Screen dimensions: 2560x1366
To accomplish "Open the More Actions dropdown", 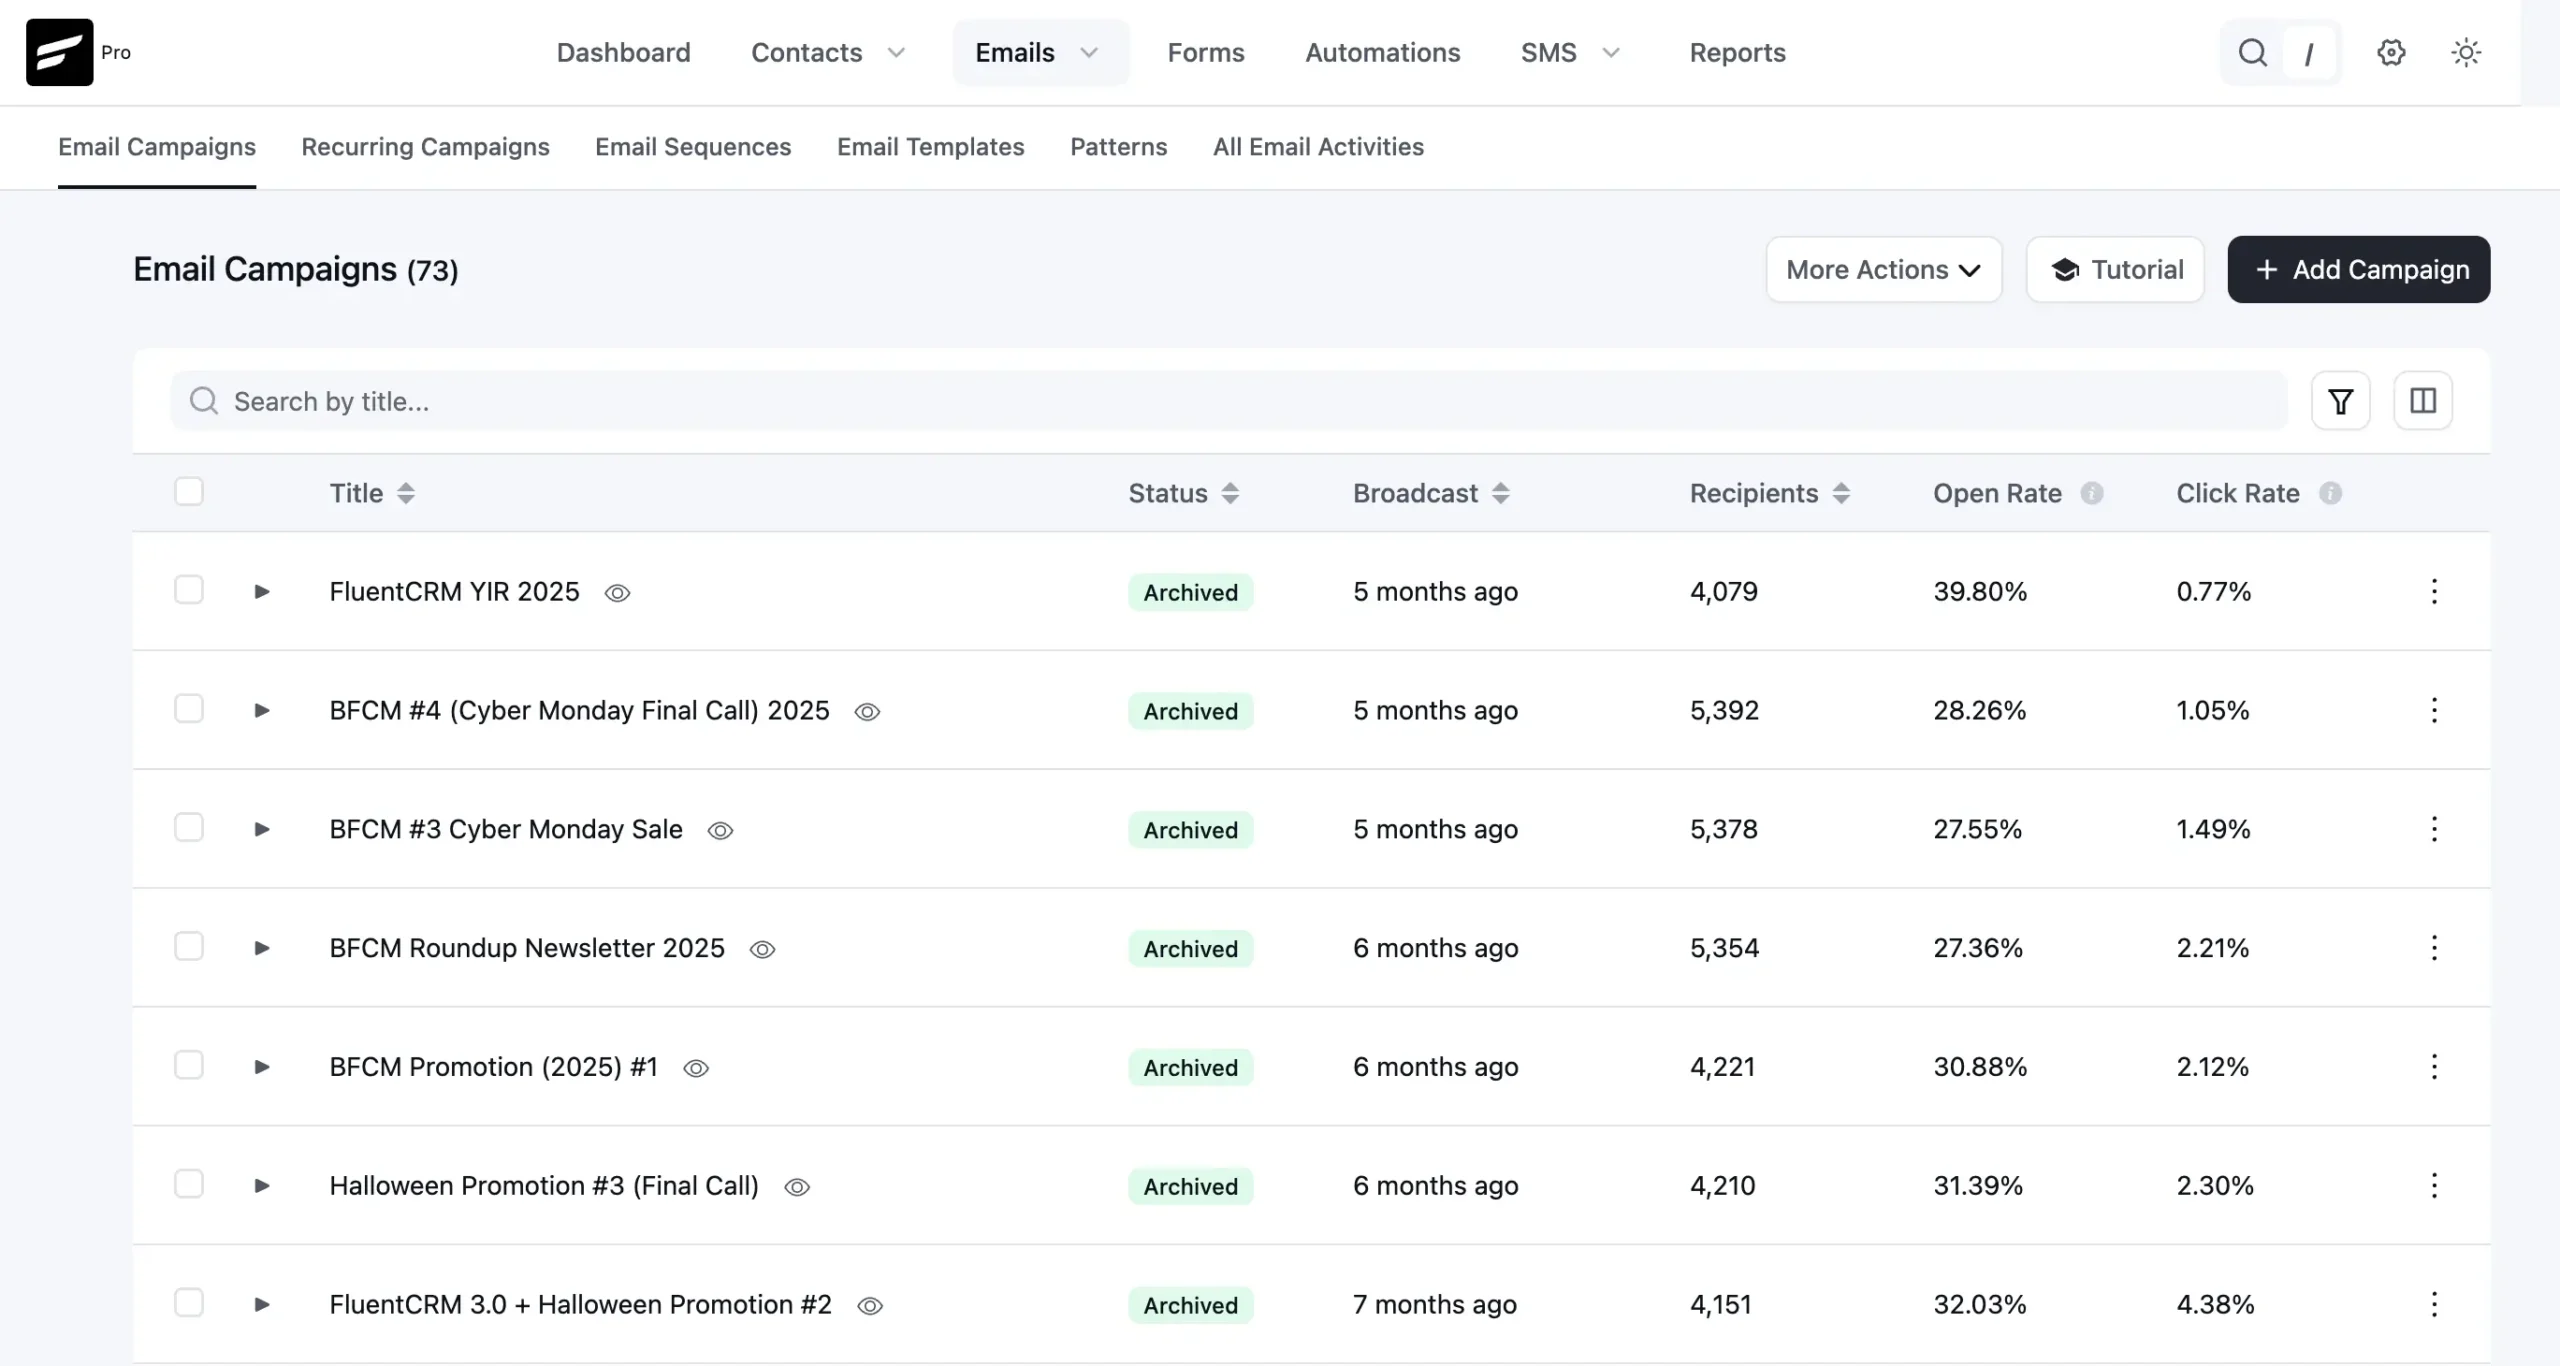I will [x=1883, y=270].
